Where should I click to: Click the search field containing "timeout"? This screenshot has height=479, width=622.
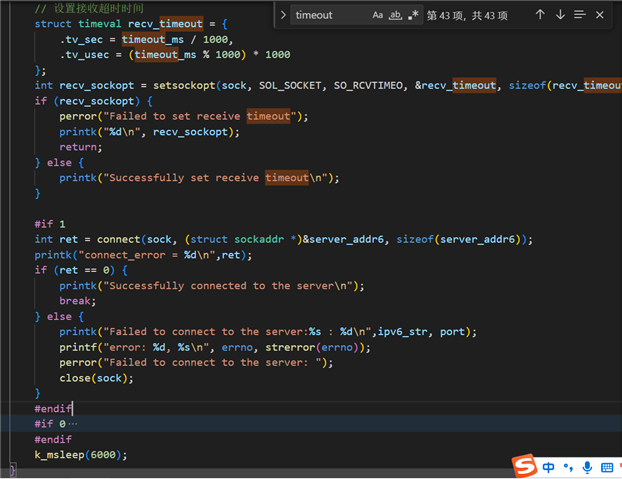(x=328, y=15)
